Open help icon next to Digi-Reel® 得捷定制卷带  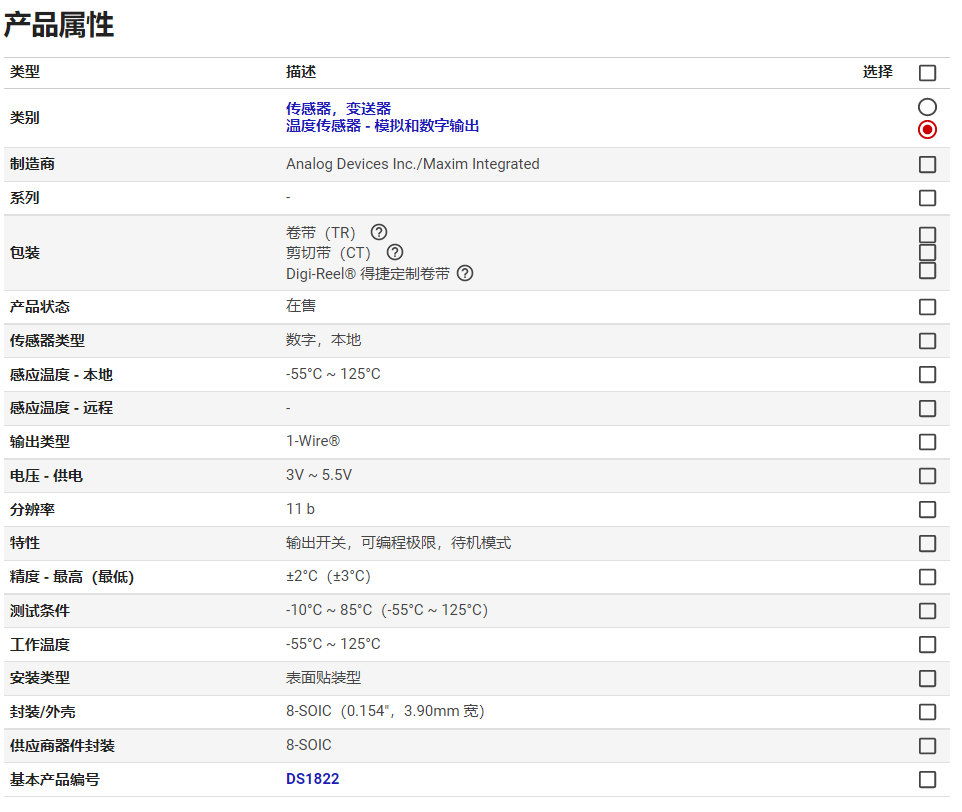click(466, 273)
